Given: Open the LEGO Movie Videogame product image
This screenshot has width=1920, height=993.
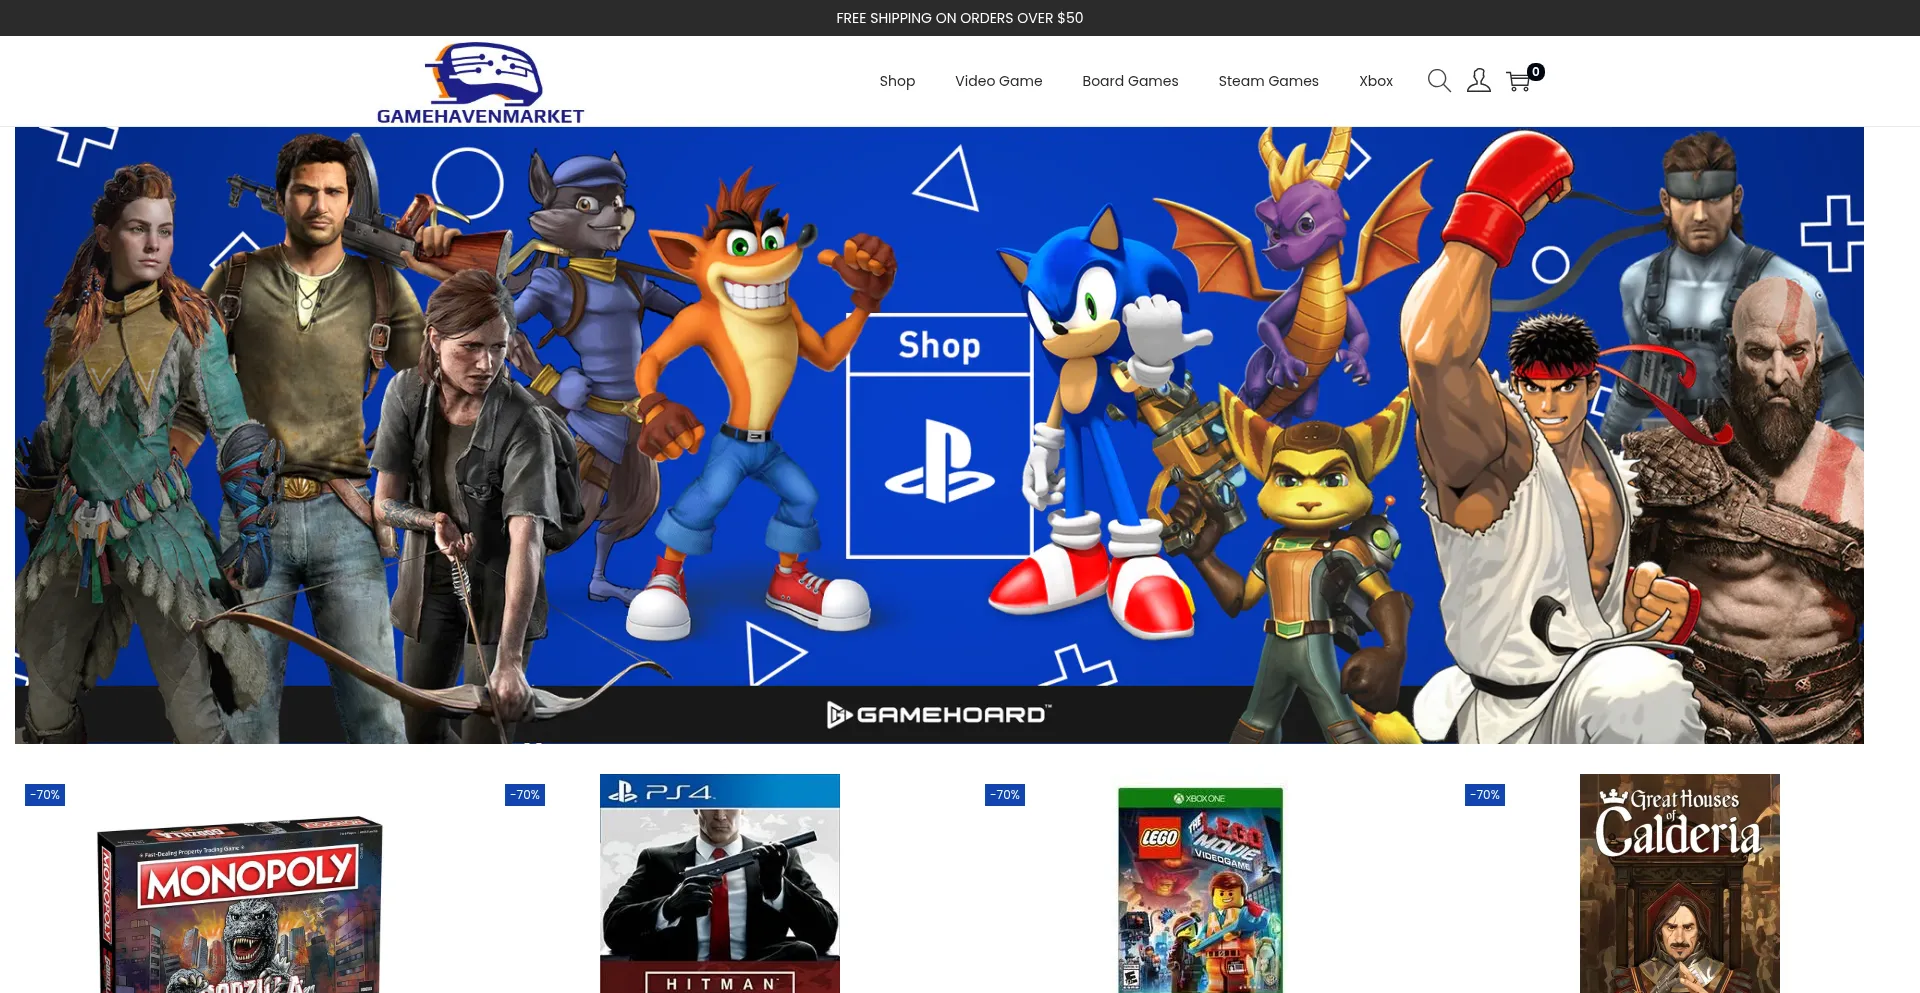Looking at the screenshot, I should click(1200, 890).
